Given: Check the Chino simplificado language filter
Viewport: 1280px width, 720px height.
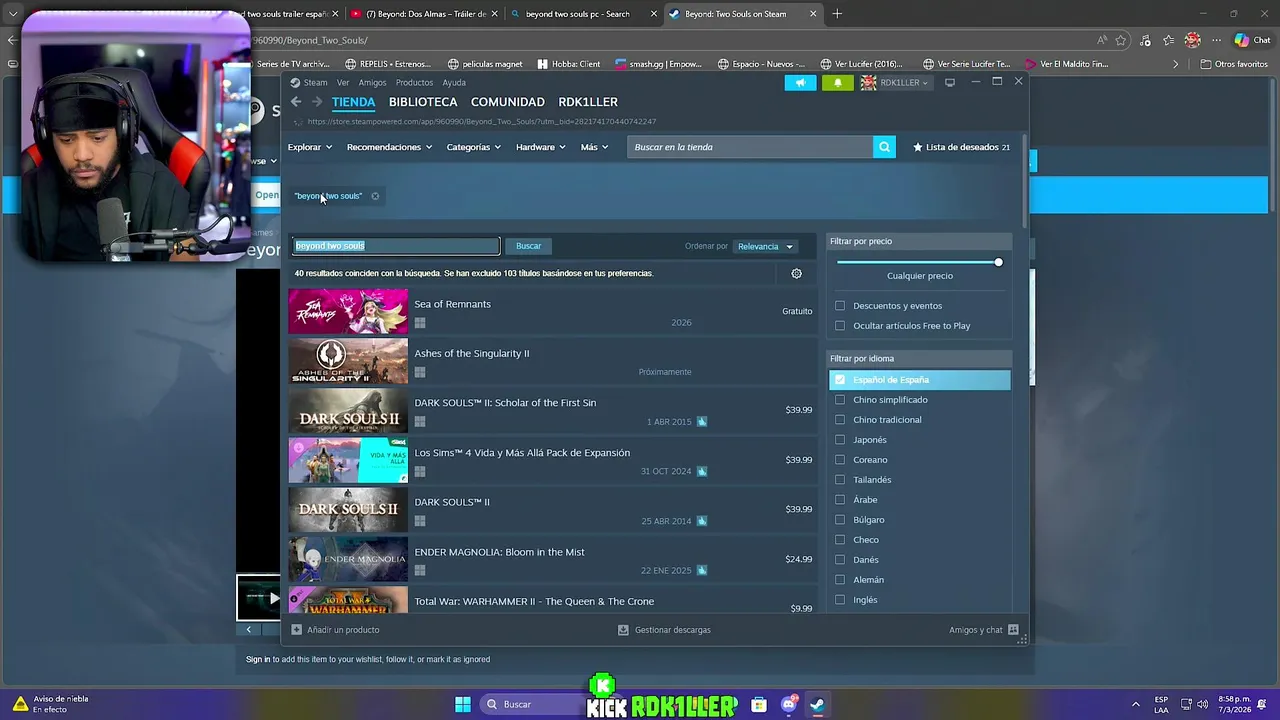Looking at the screenshot, I should 840,400.
